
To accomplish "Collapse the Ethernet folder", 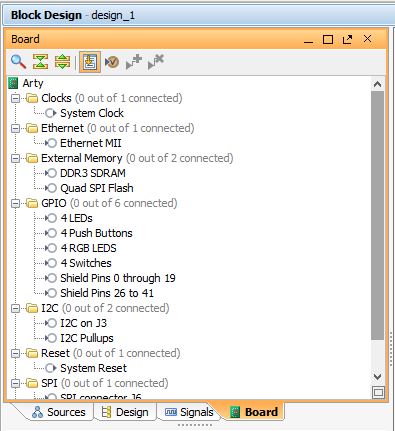I will 15,128.
